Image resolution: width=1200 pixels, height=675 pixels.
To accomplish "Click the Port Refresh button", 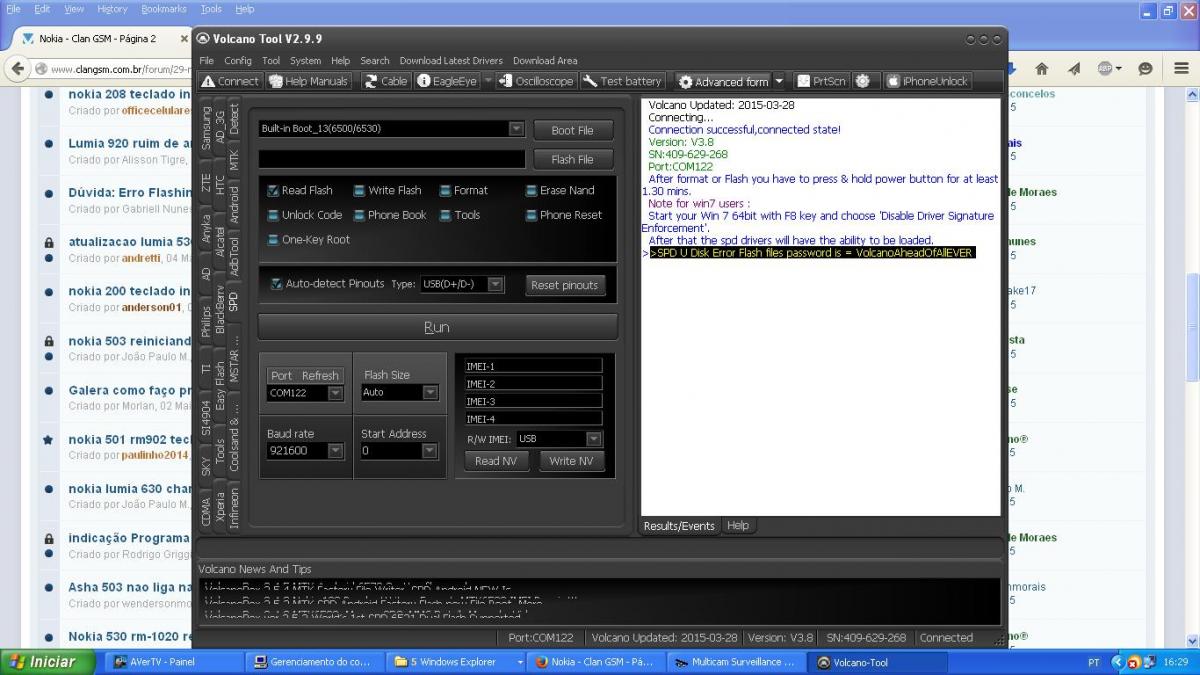I will (305, 376).
